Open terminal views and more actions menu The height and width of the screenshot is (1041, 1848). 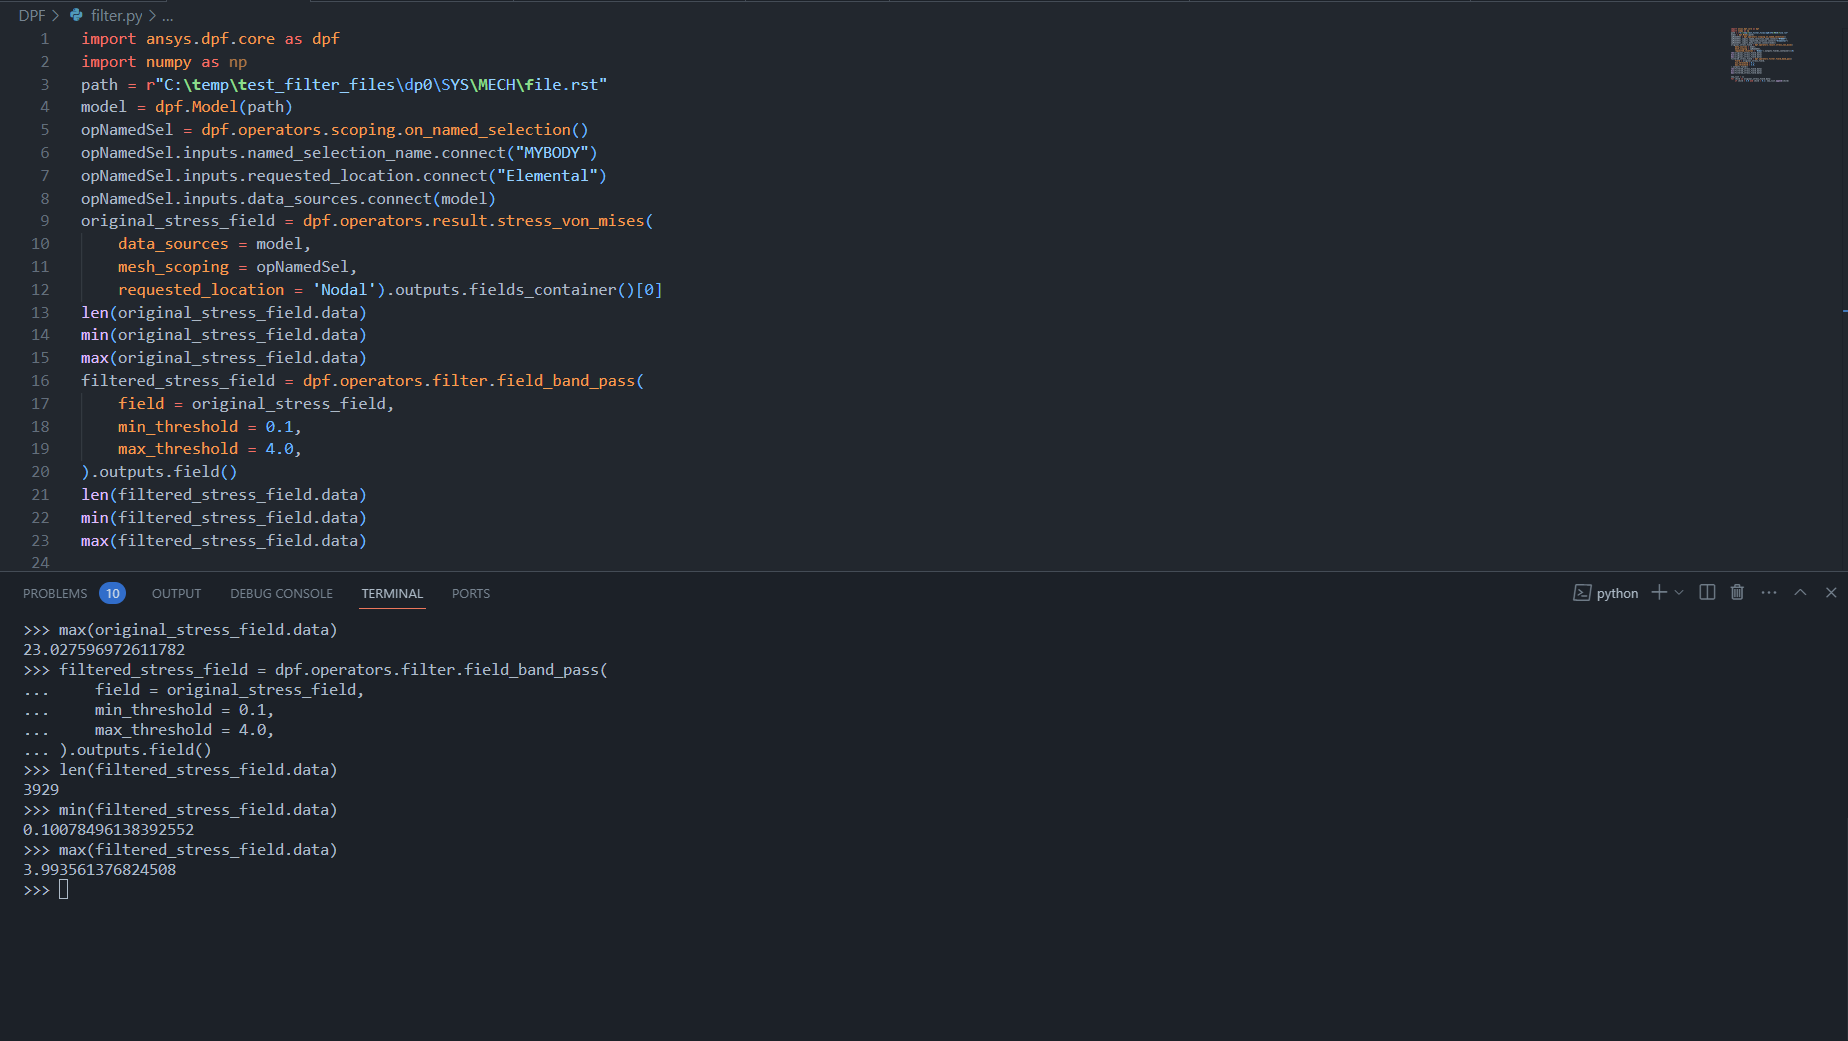tap(1769, 592)
